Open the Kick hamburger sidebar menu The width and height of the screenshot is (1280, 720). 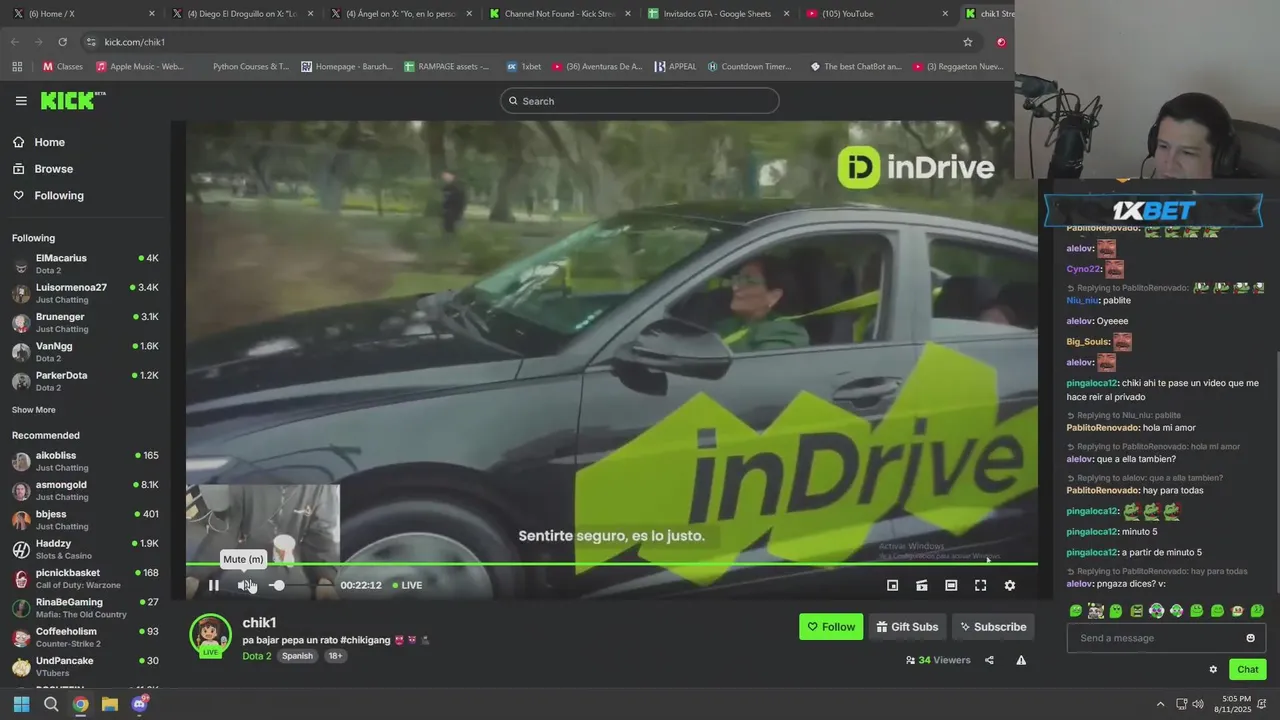pyautogui.click(x=21, y=101)
